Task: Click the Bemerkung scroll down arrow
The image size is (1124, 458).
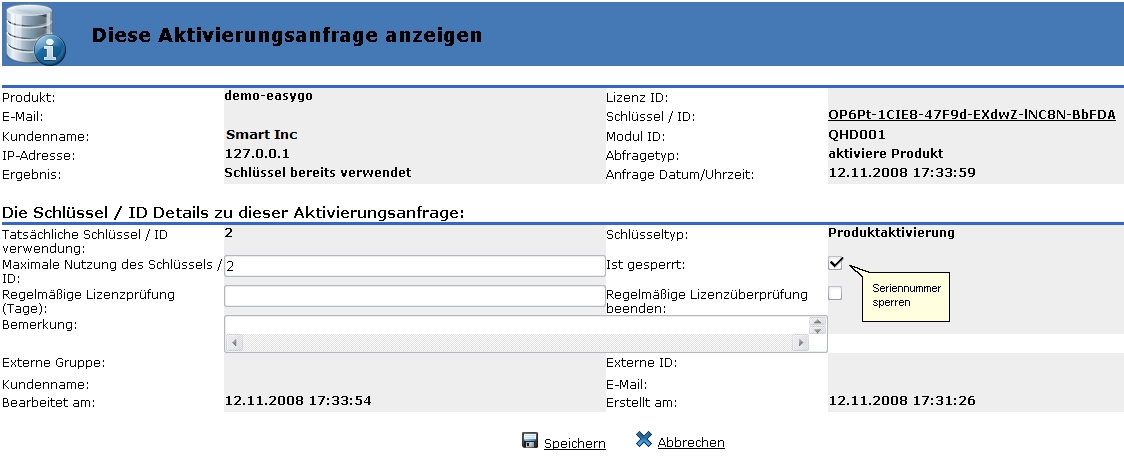Action: pyautogui.click(x=818, y=331)
